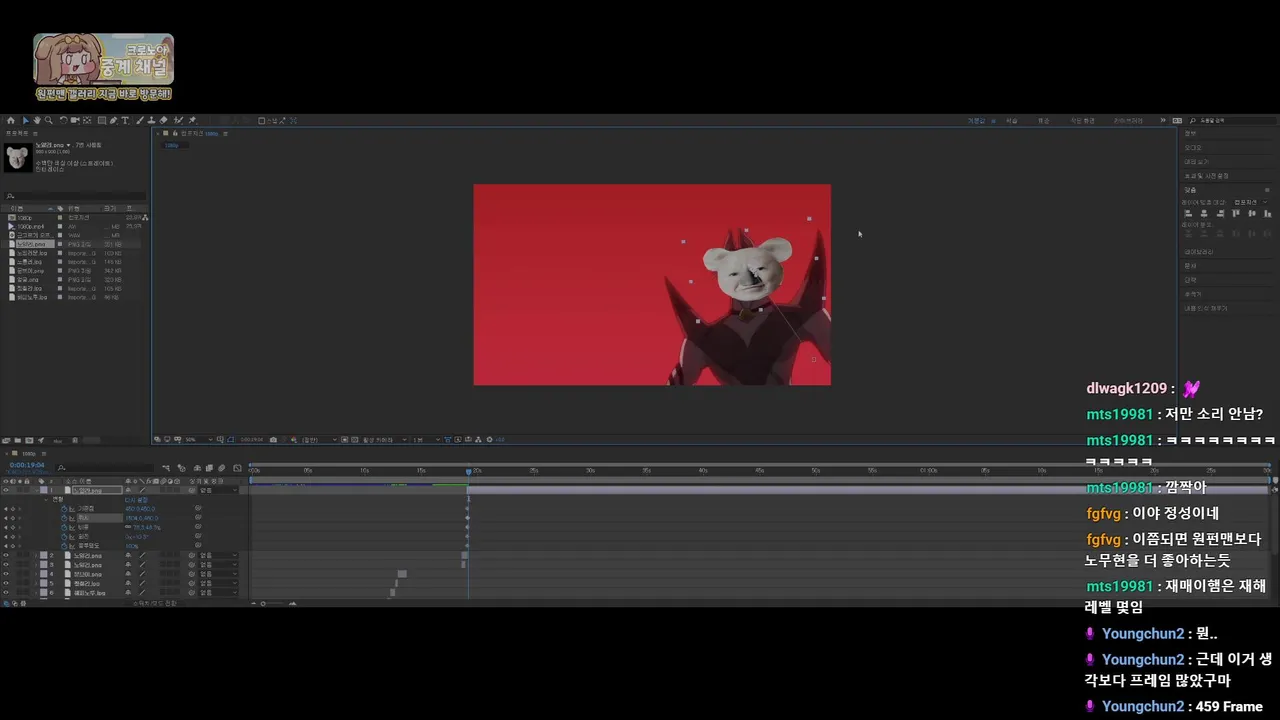Toggle visibility eye of layer 6
Screen dimensions: 1280x720
tap(6, 593)
